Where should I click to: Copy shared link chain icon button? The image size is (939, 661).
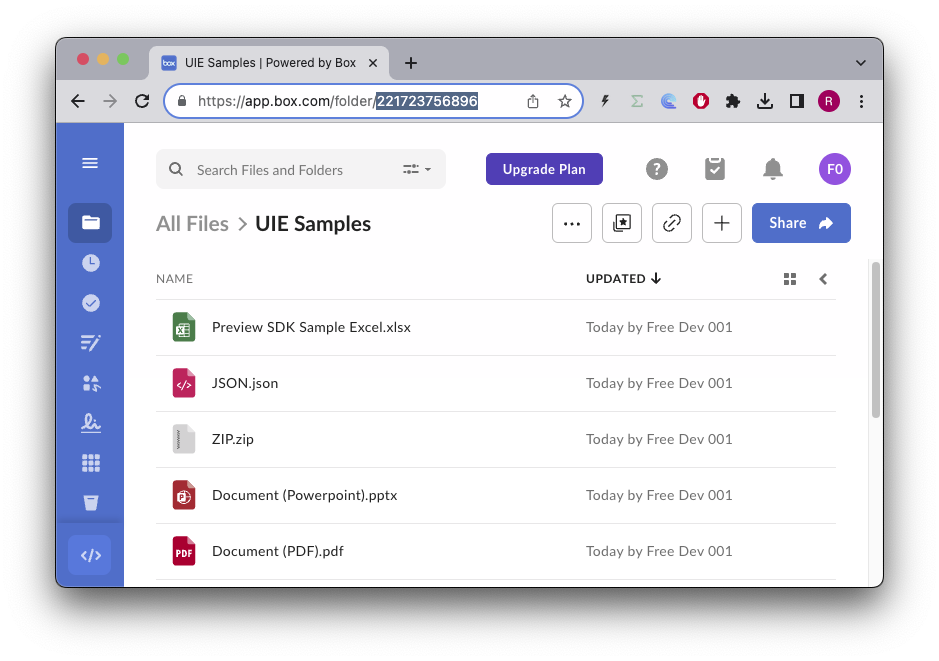671,223
